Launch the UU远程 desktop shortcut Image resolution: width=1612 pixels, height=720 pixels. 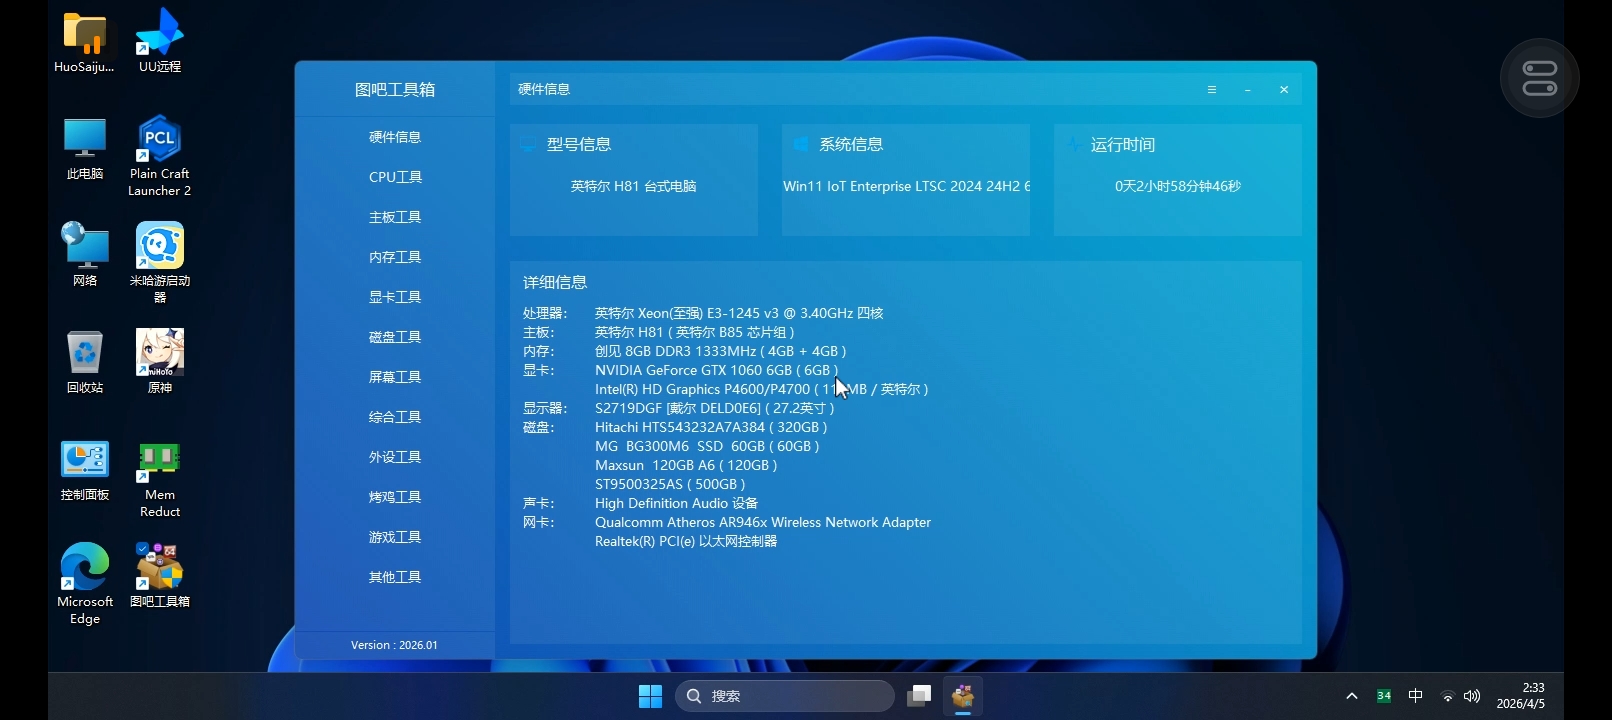[x=160, y=42]
